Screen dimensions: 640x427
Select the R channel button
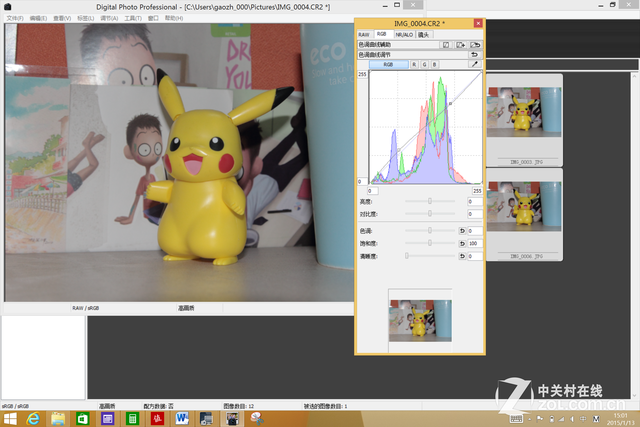tap(414, 64)
